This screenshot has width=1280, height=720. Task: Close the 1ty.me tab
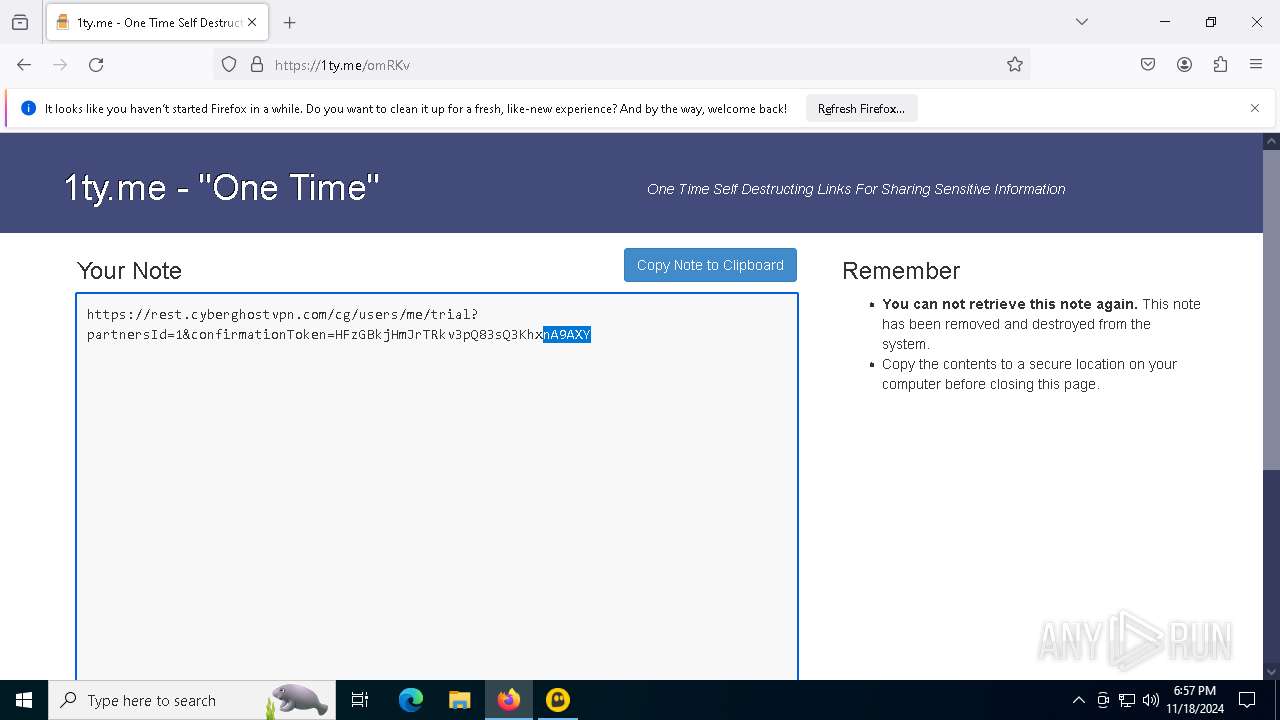(x=252, y=22)
